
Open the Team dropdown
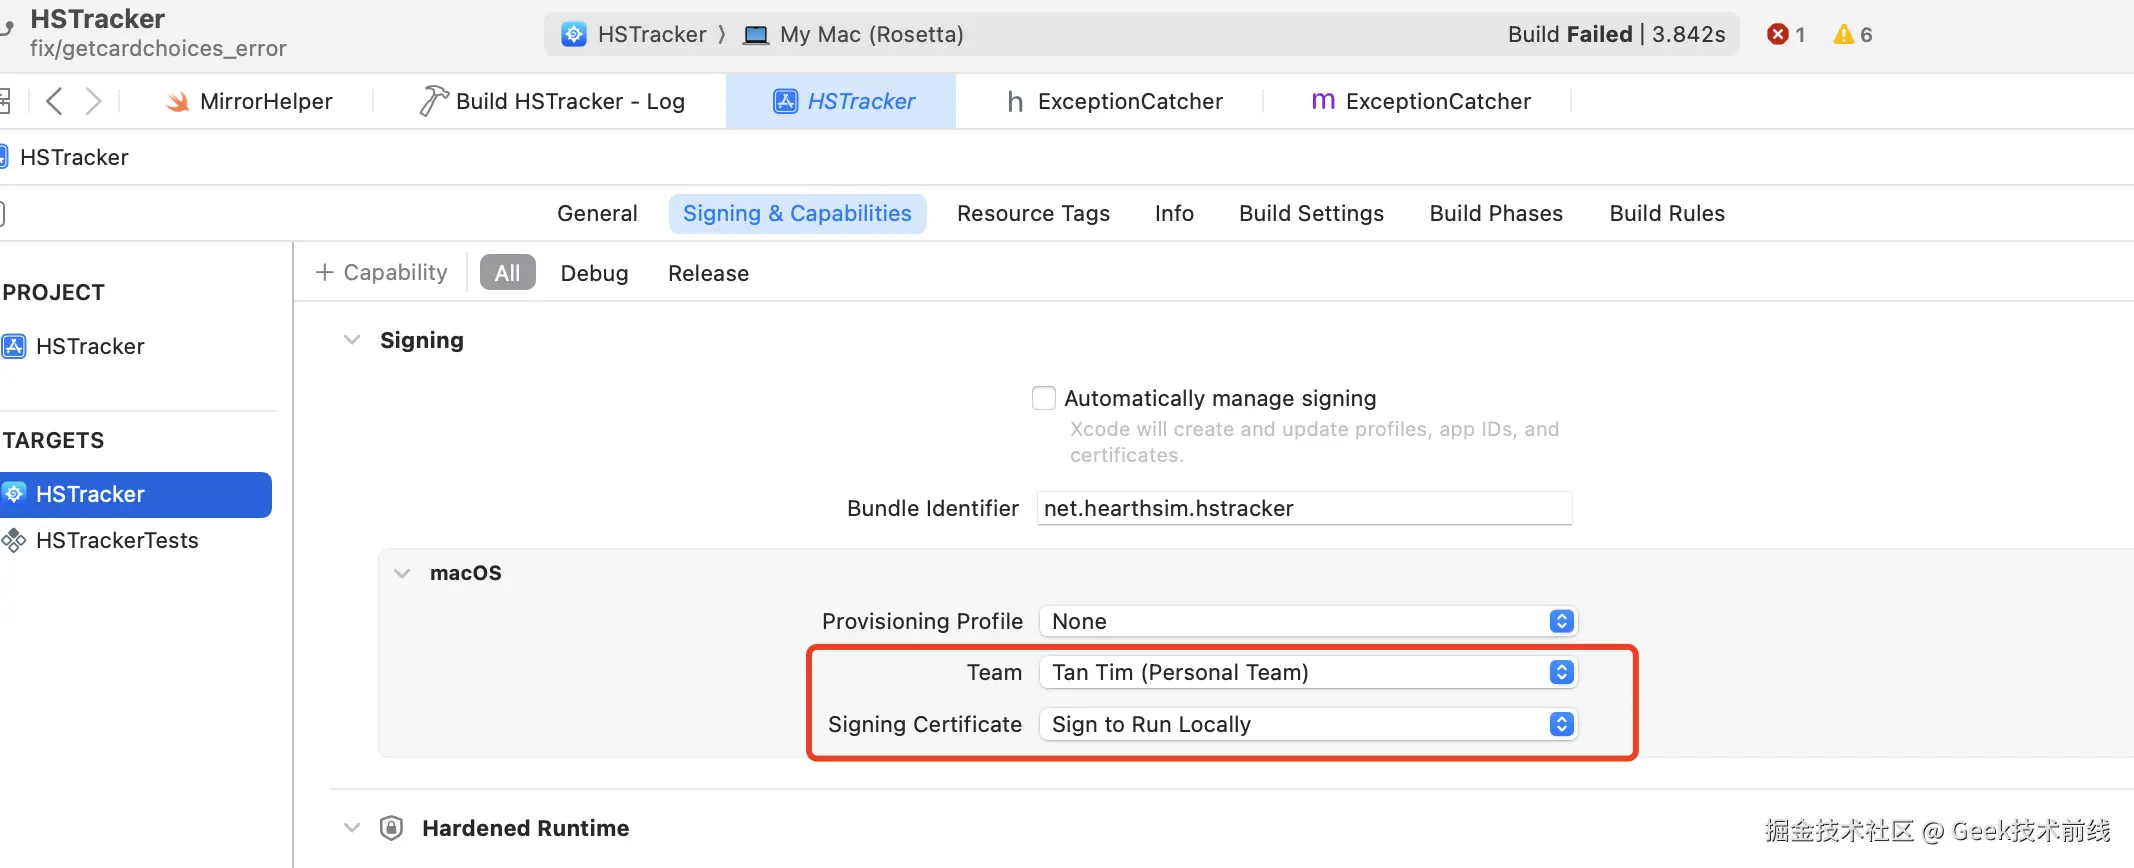tap(1308, 672)
